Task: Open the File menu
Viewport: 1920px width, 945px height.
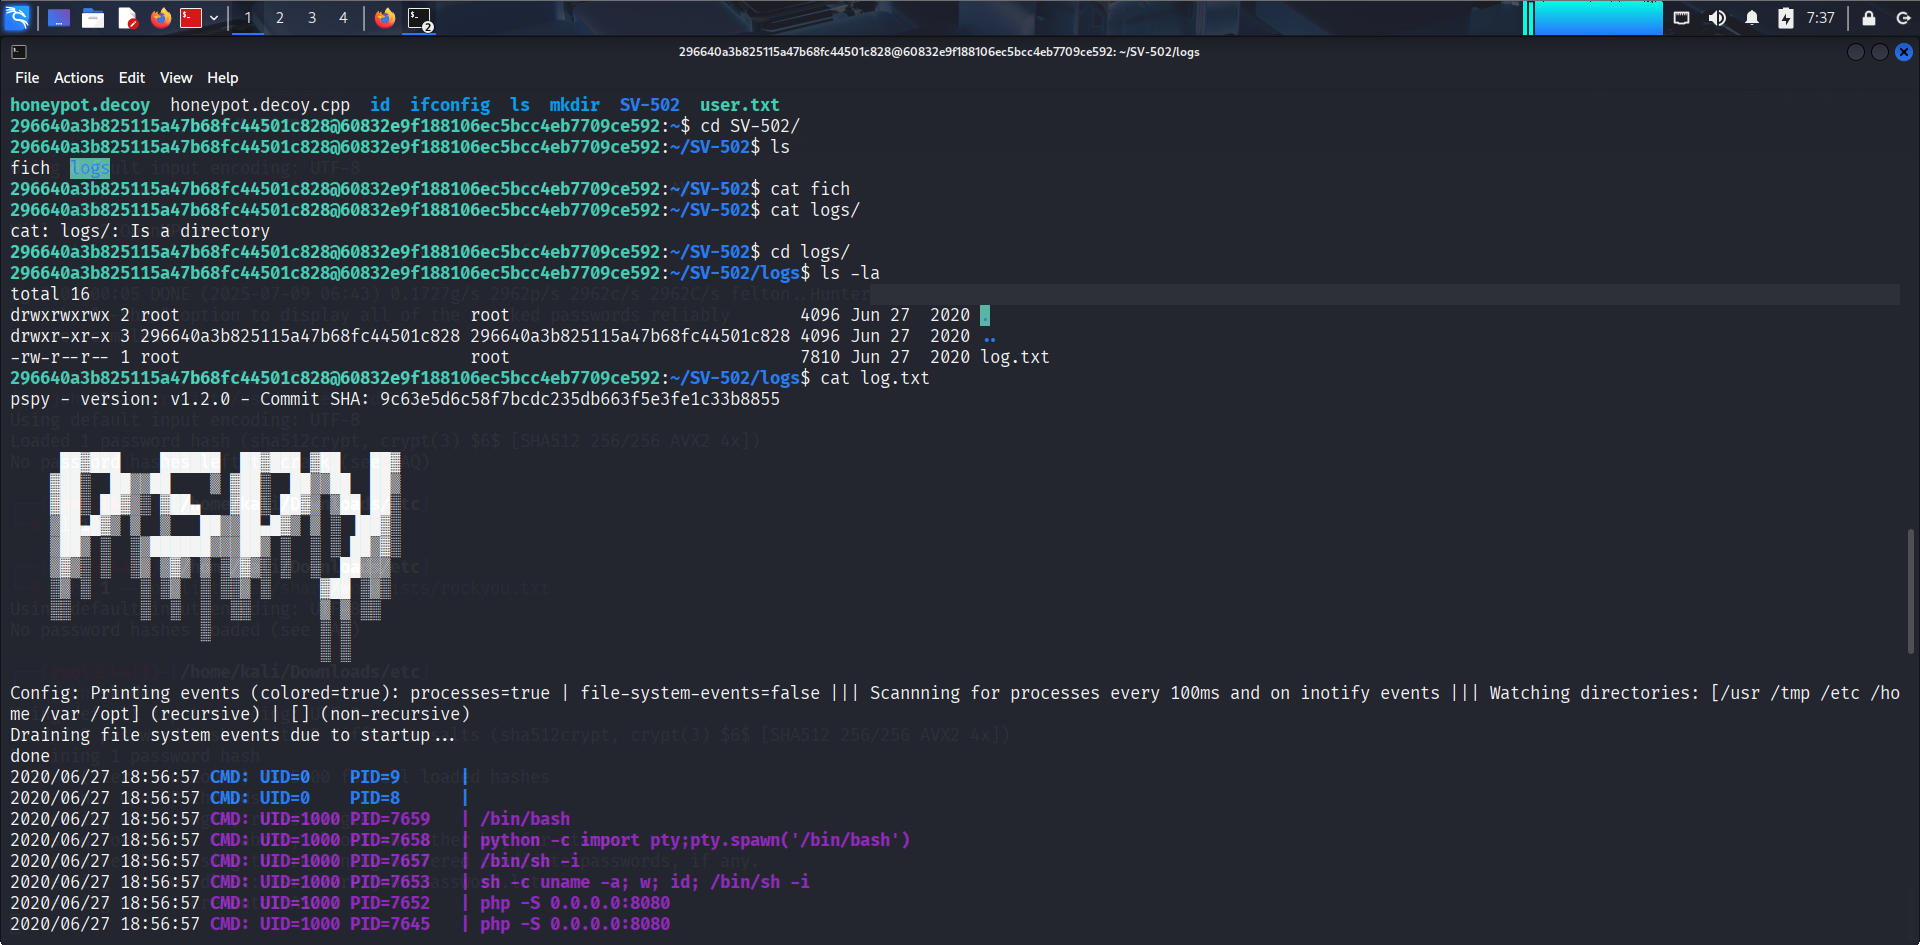Action: (27, 78)
